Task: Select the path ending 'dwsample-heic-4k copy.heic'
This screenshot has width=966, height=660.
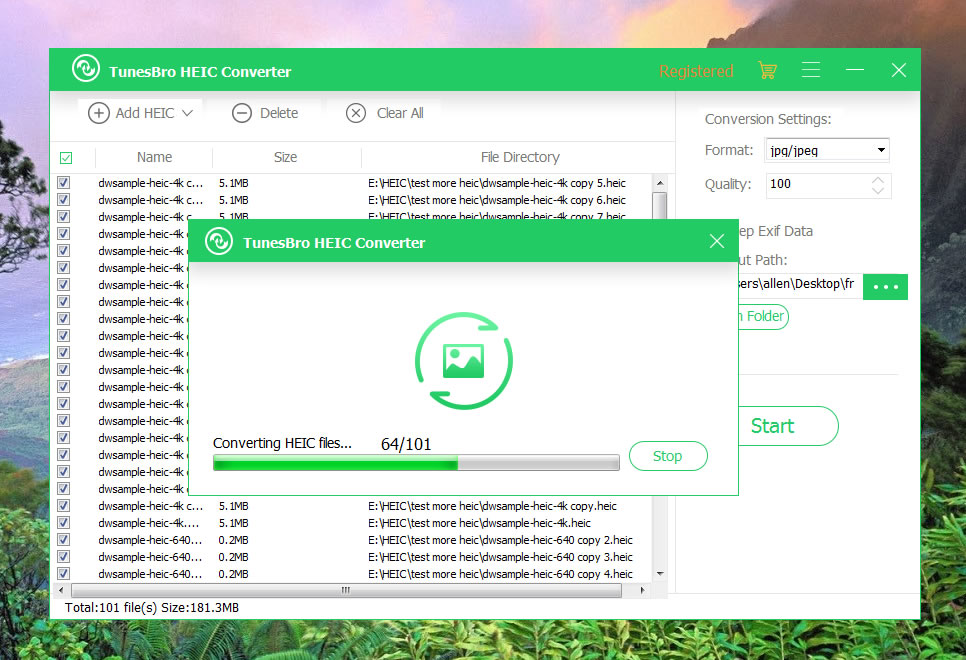Action: pyautogui.click(x=492, y=506)
